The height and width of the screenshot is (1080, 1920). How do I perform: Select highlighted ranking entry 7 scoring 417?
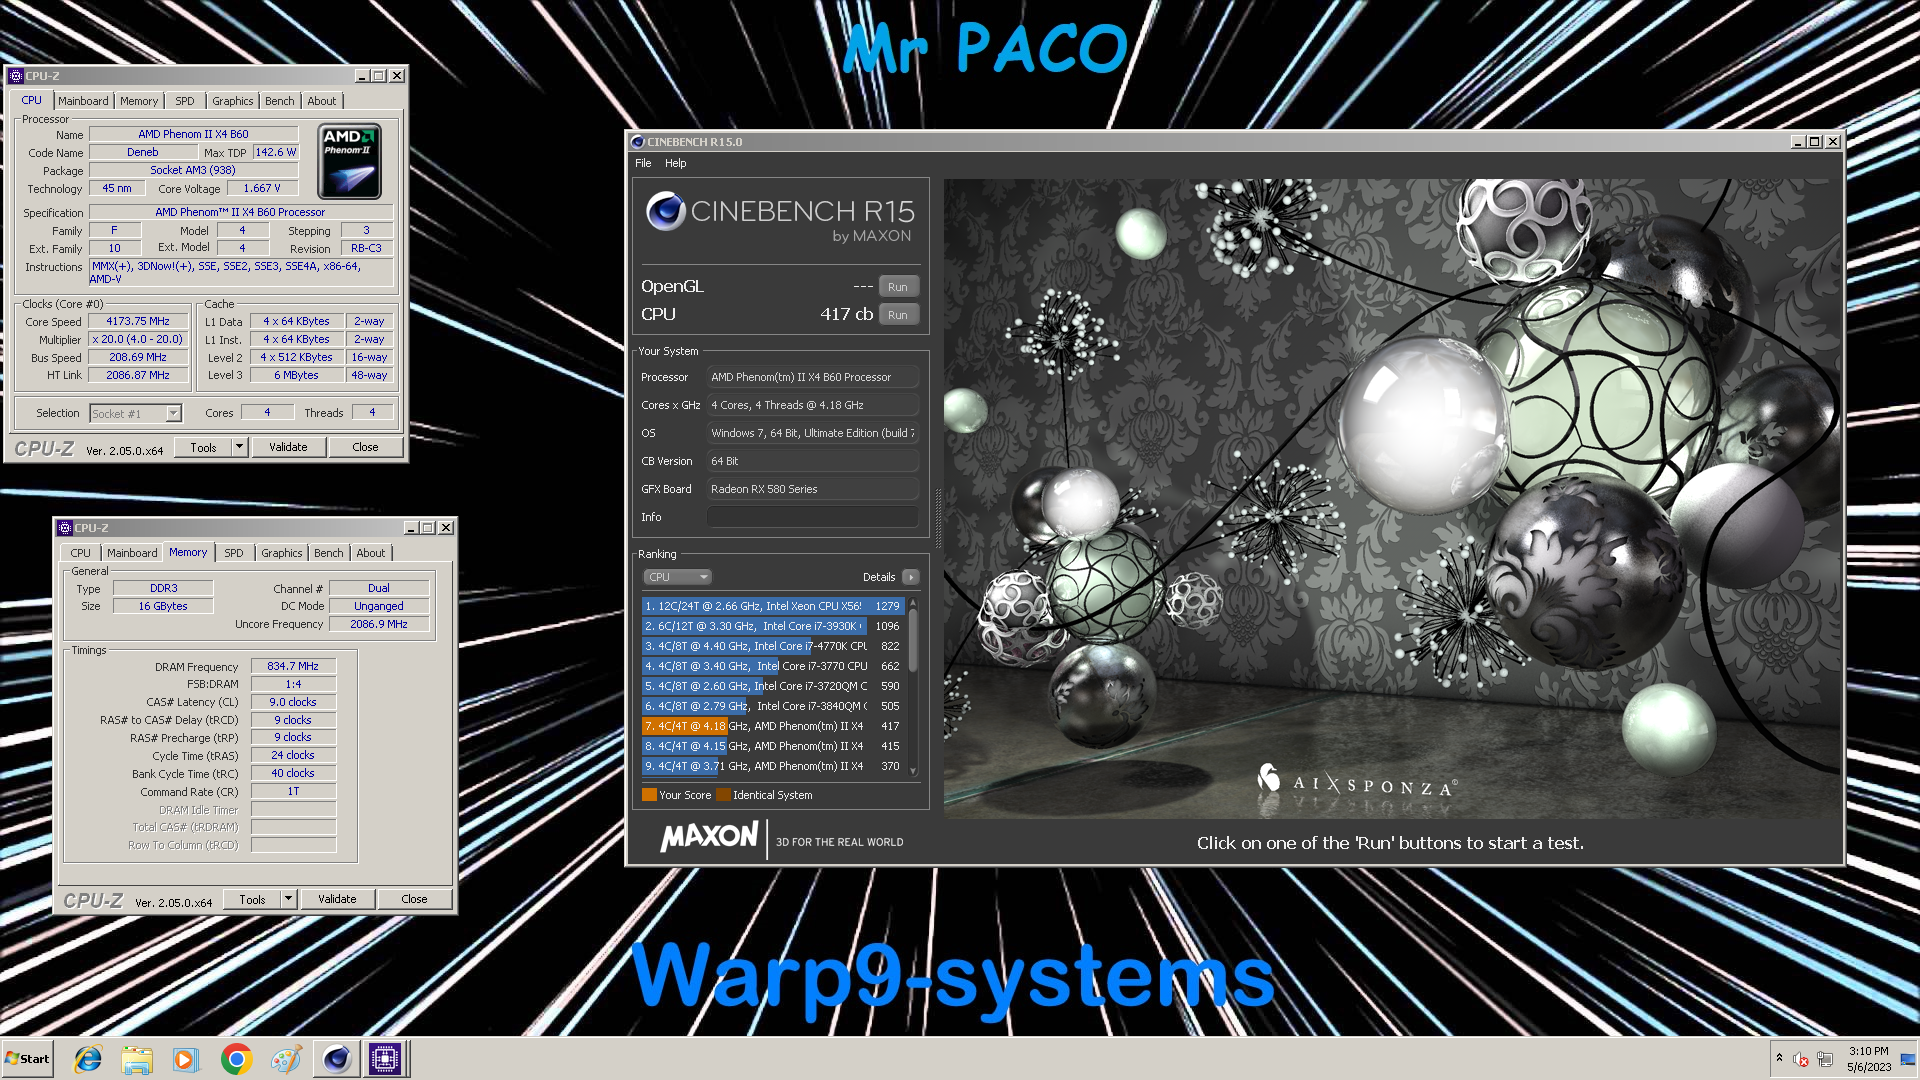(x=773, y=726)
